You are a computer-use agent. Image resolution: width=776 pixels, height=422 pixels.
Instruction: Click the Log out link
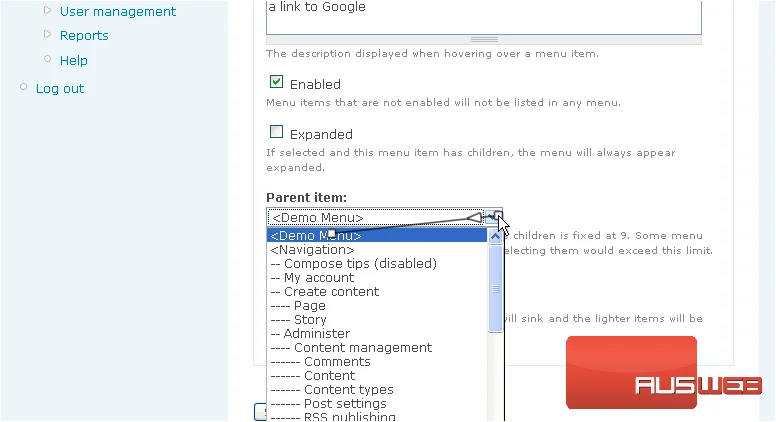(x=60, y=89)
